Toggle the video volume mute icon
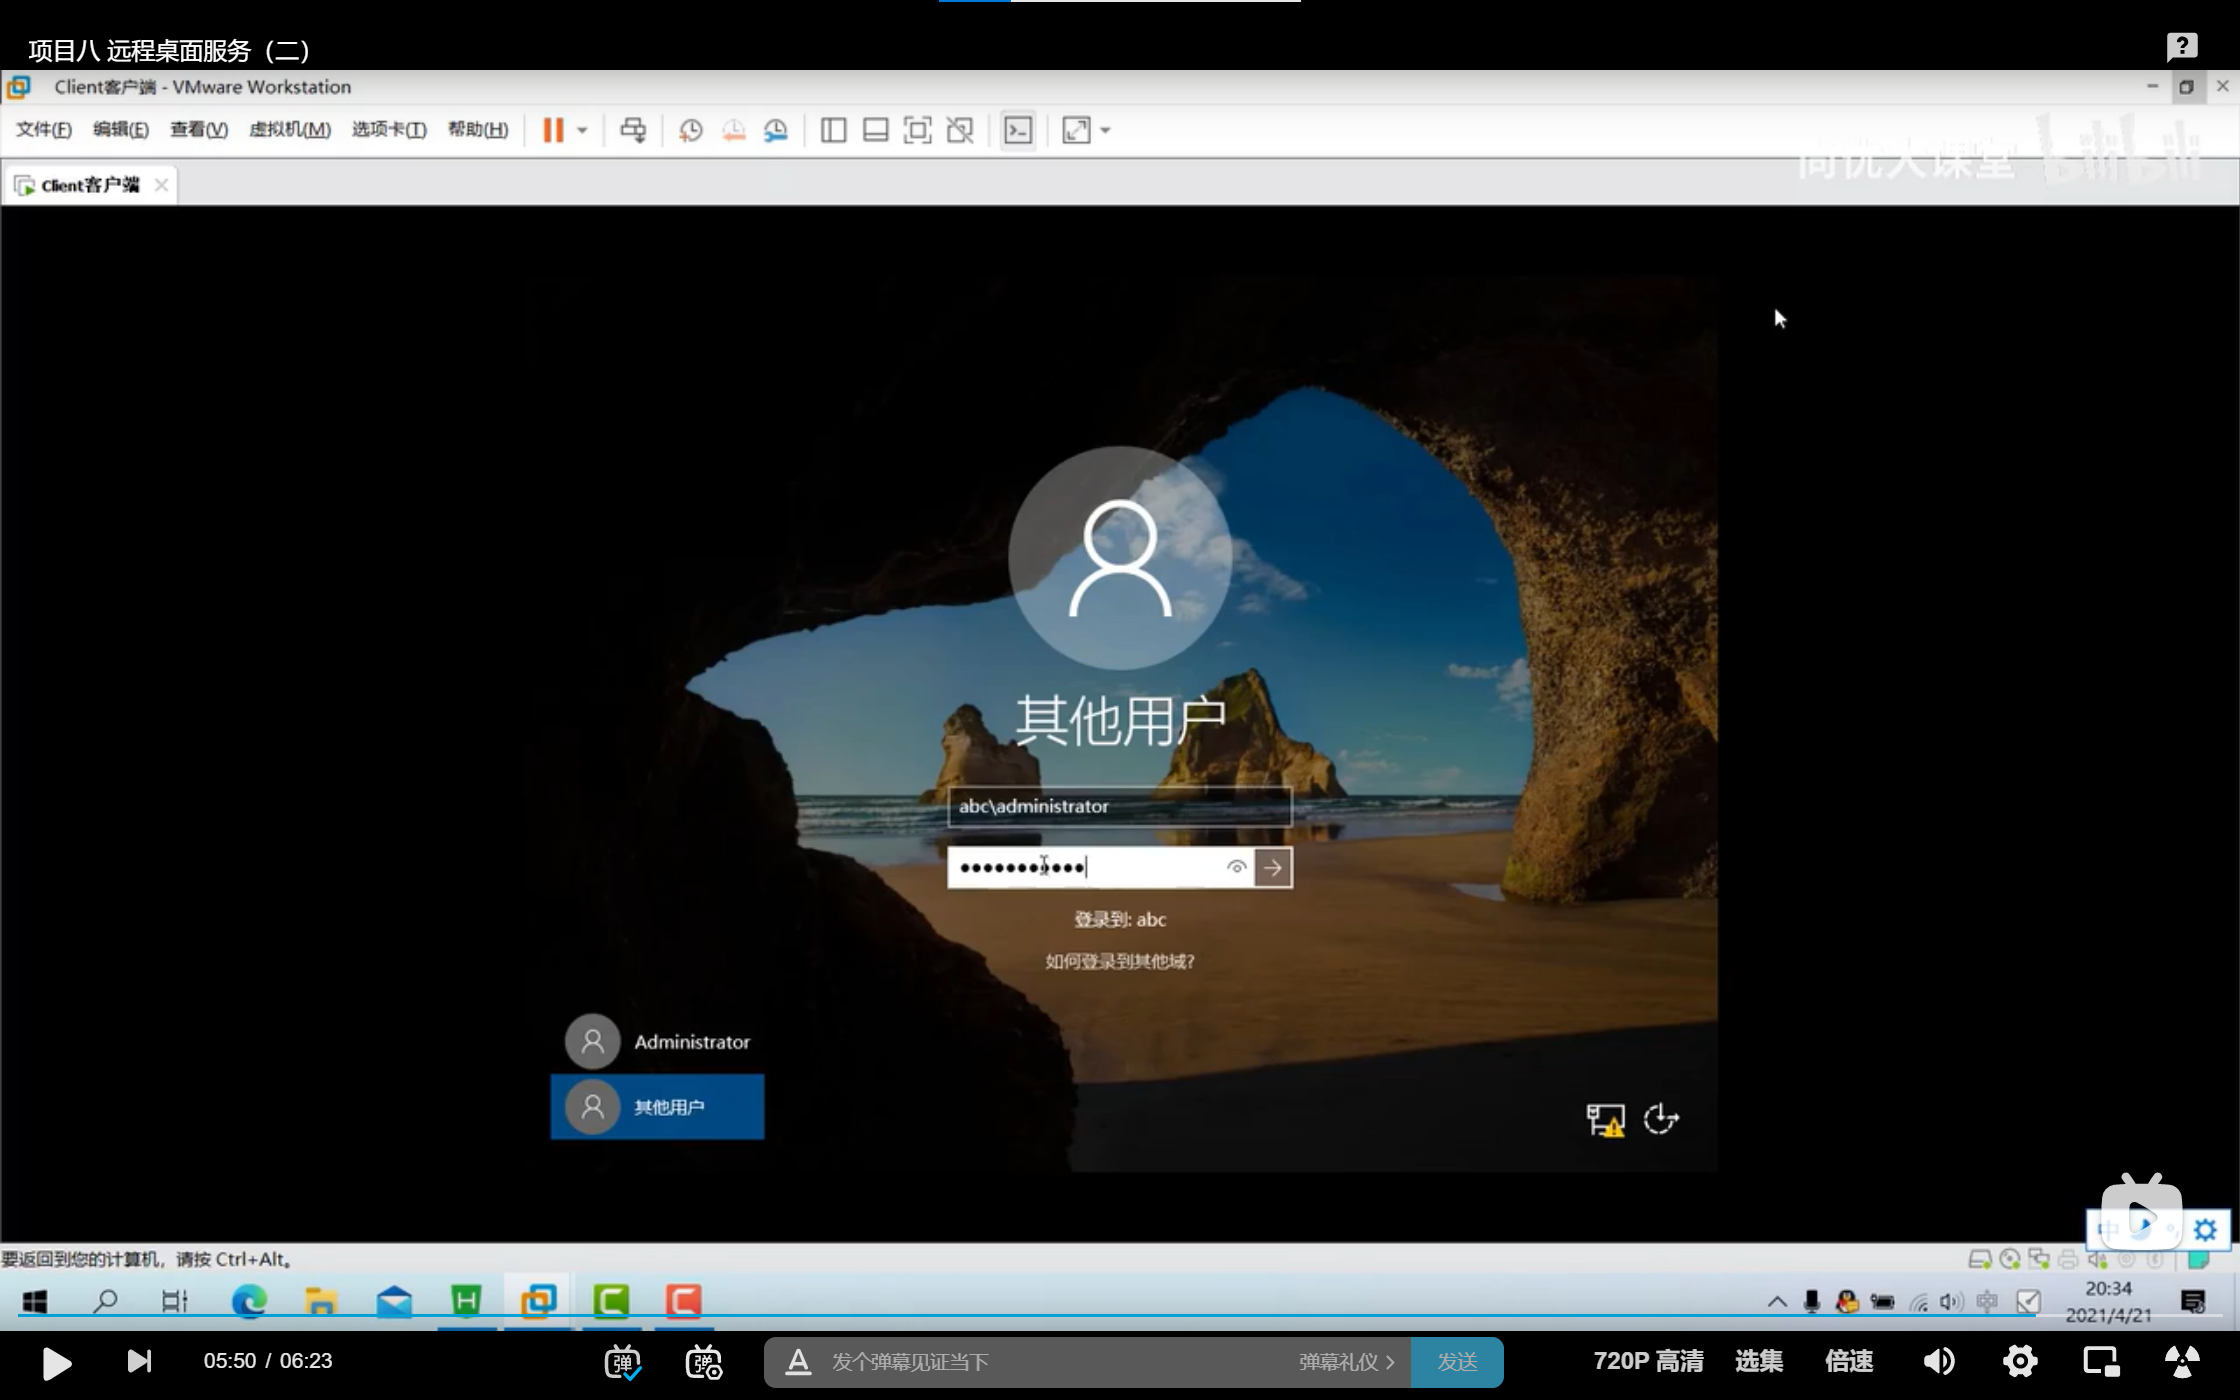 (1939, 1361)
